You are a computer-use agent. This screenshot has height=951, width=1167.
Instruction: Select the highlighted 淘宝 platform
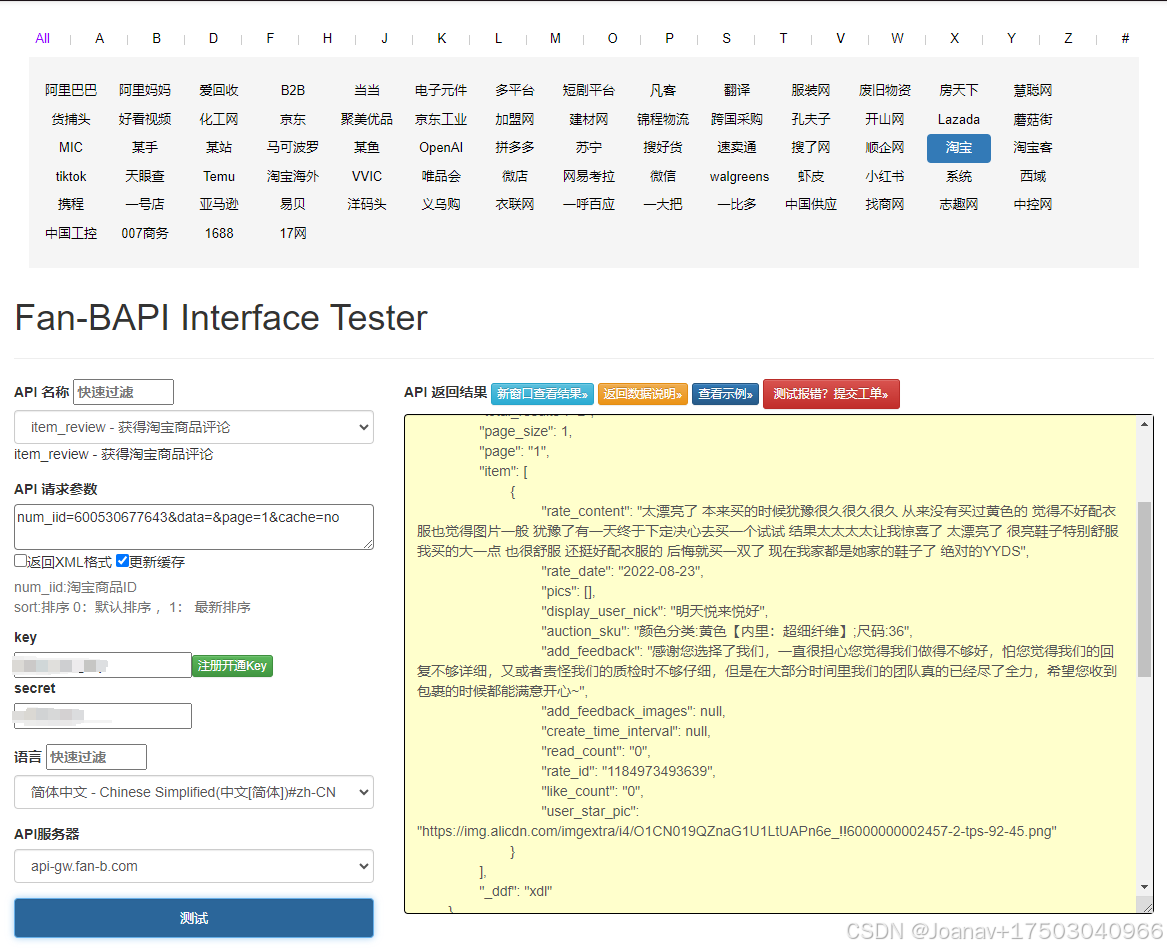(959, 148)
